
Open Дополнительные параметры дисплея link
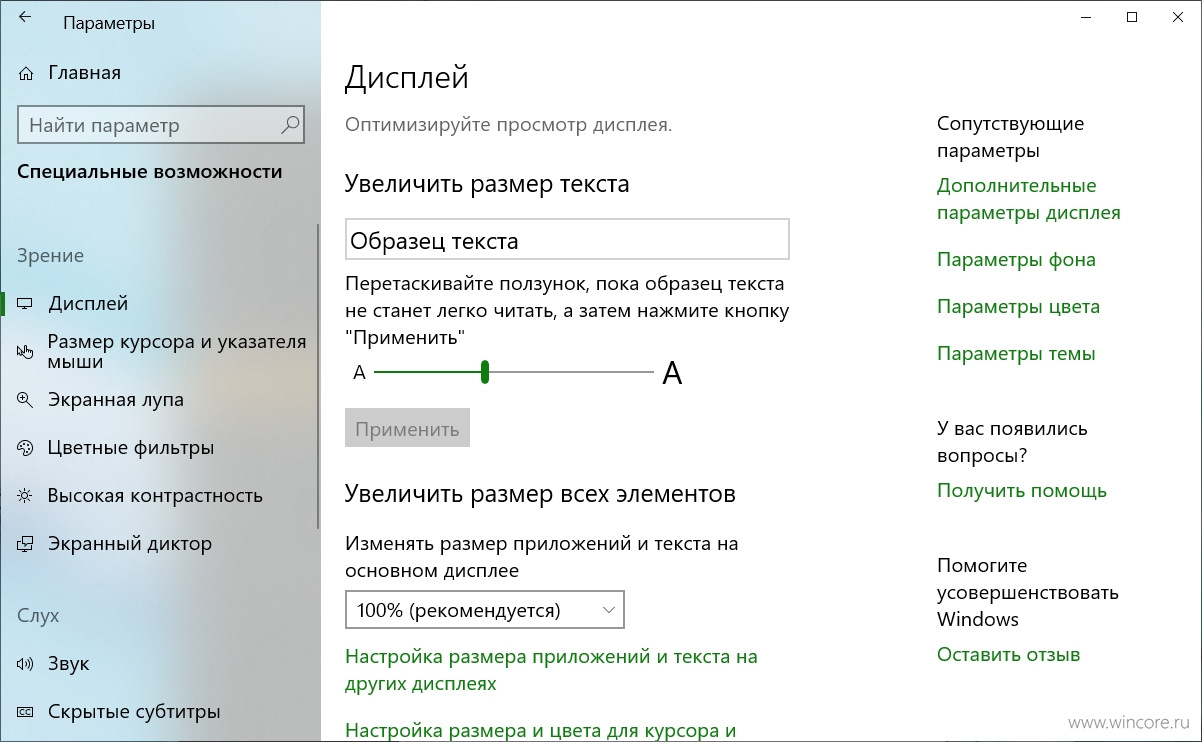[1029, 199]
